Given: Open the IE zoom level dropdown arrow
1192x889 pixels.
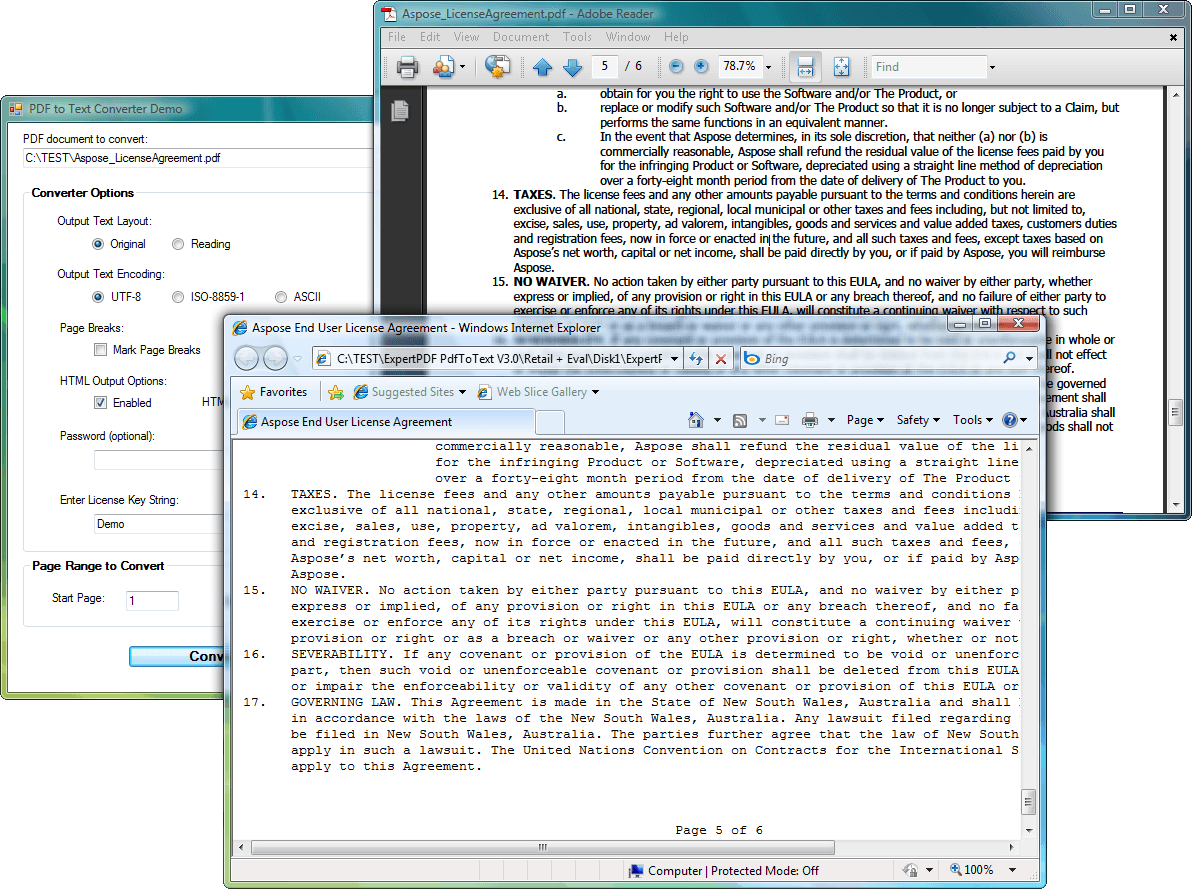Looking at the screenshot, I should click(1013, 870).
